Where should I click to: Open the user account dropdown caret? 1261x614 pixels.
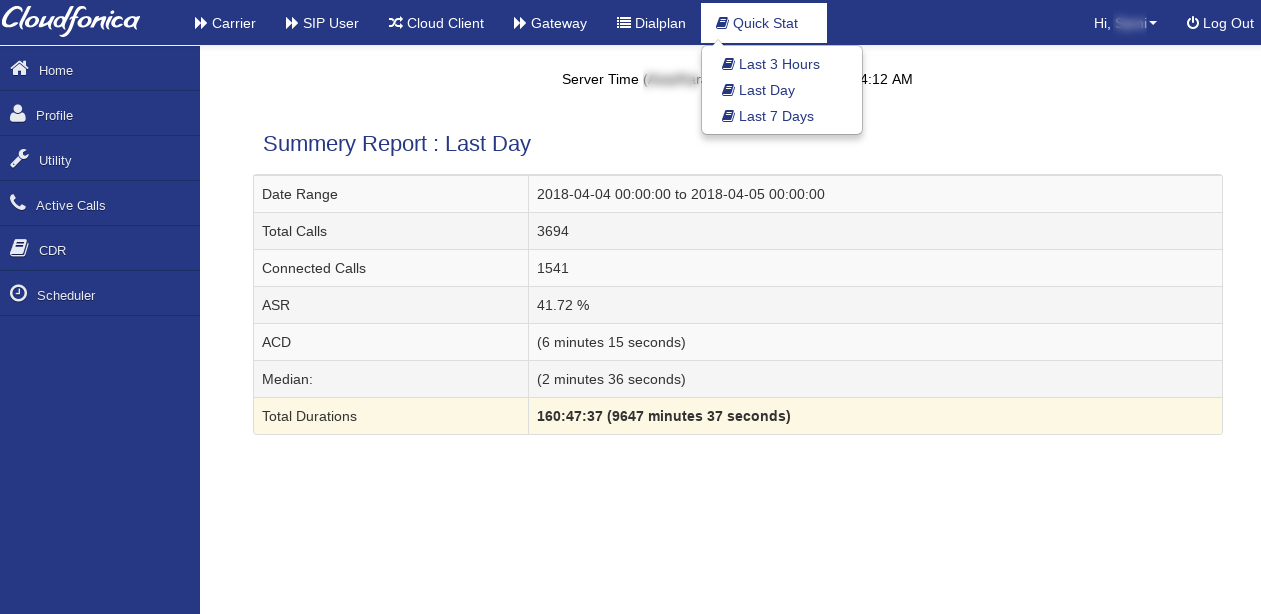[x=1153, y=23]
